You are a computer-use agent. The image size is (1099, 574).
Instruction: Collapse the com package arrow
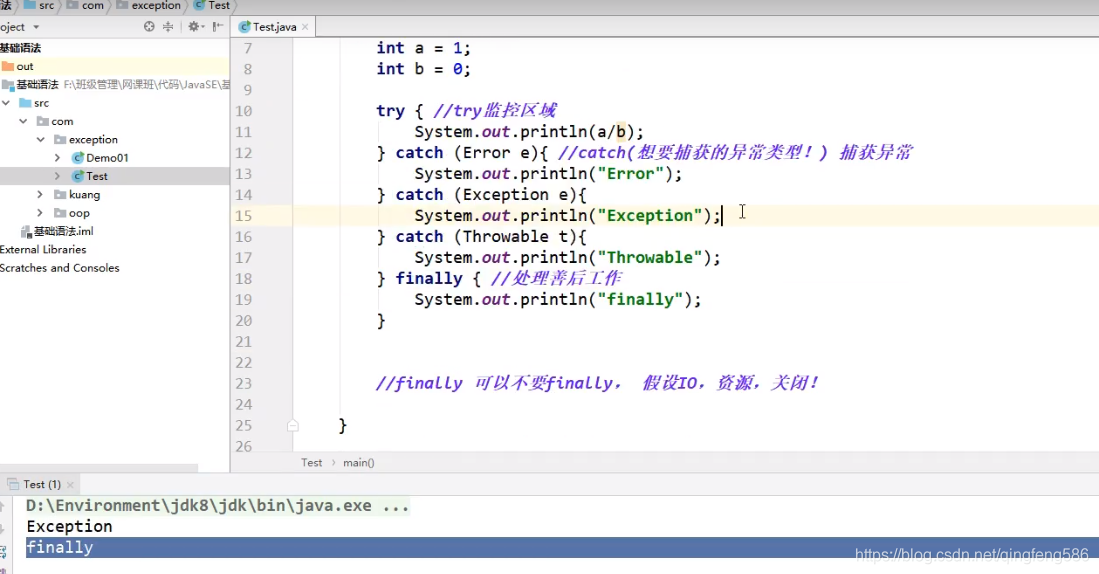(x=23, y=121)
